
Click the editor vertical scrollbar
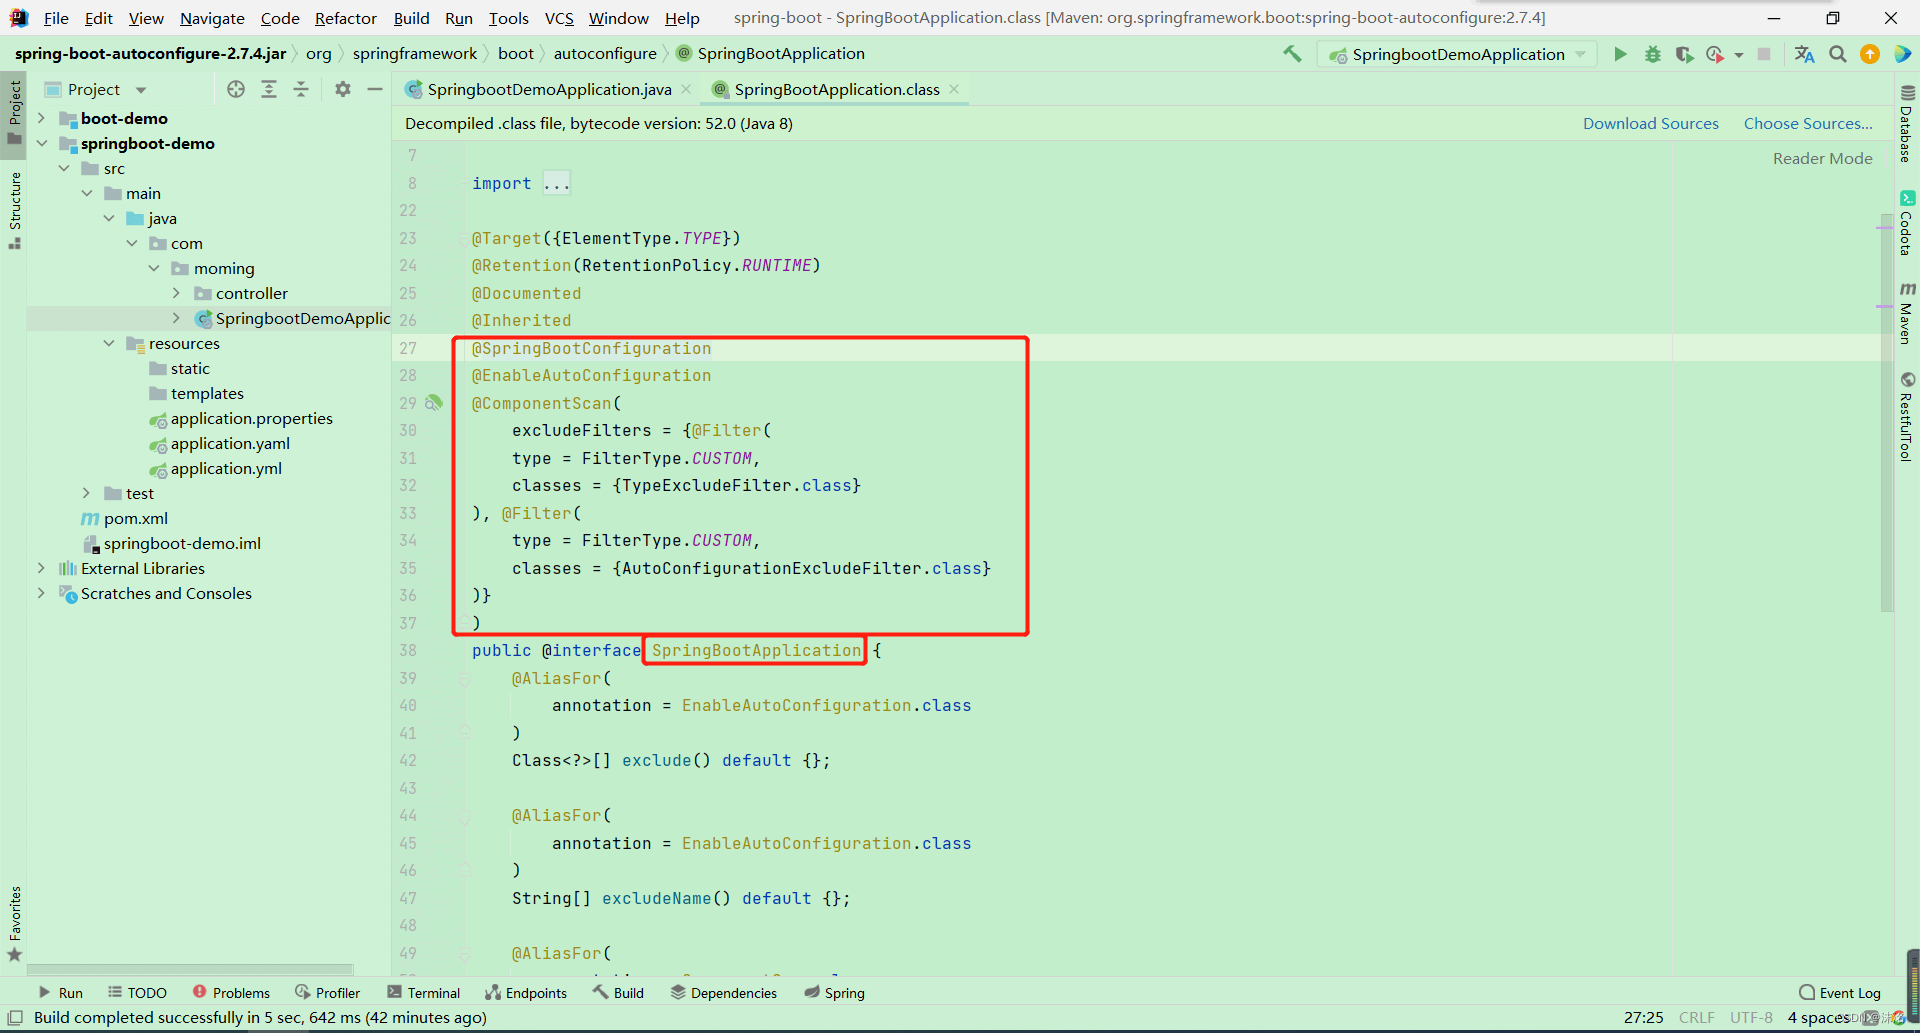(x=1886, y=400)
